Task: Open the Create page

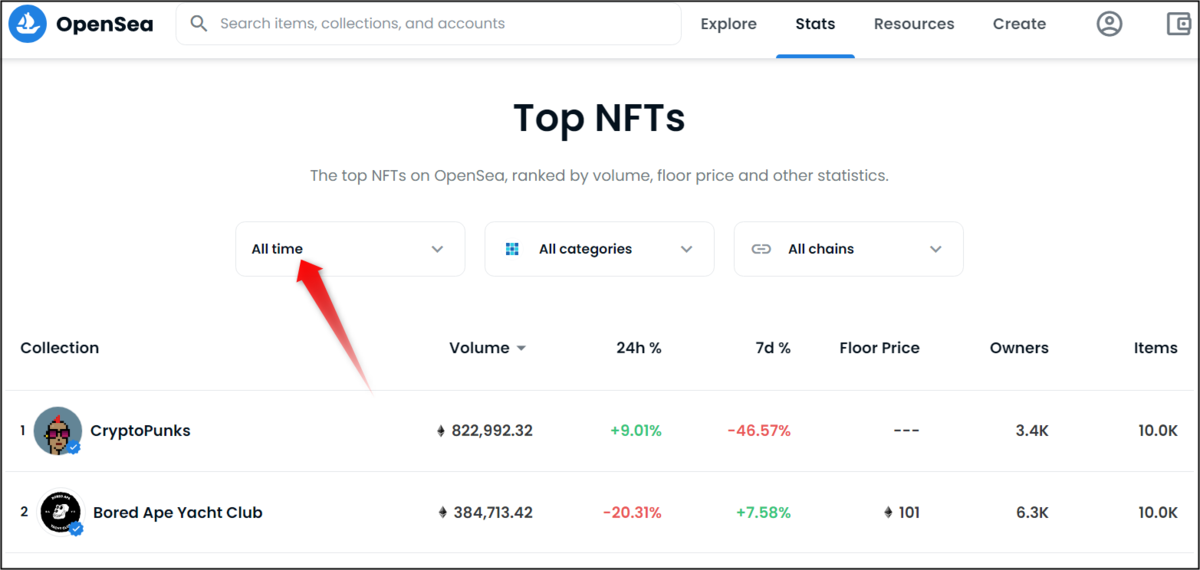Action: [1019, 24]
